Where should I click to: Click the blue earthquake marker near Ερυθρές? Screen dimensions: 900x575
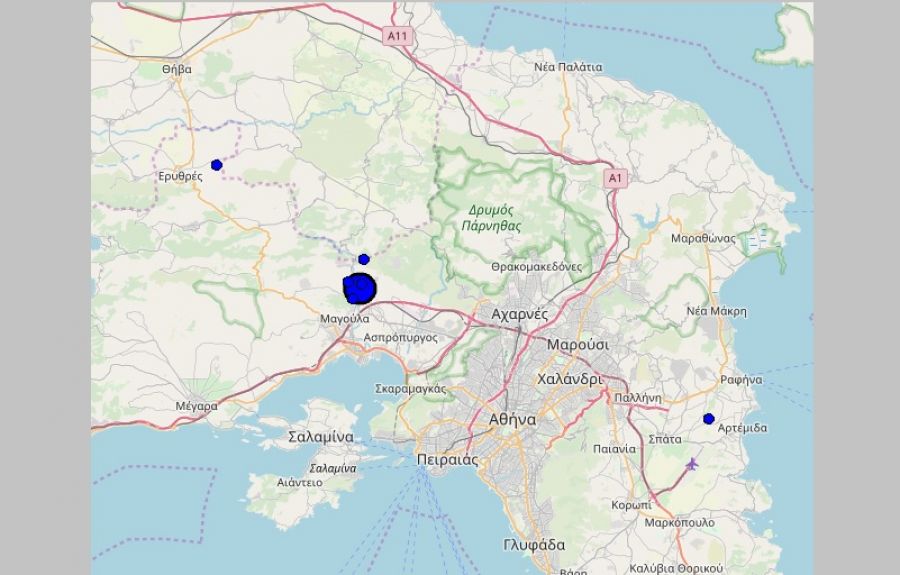216,165
